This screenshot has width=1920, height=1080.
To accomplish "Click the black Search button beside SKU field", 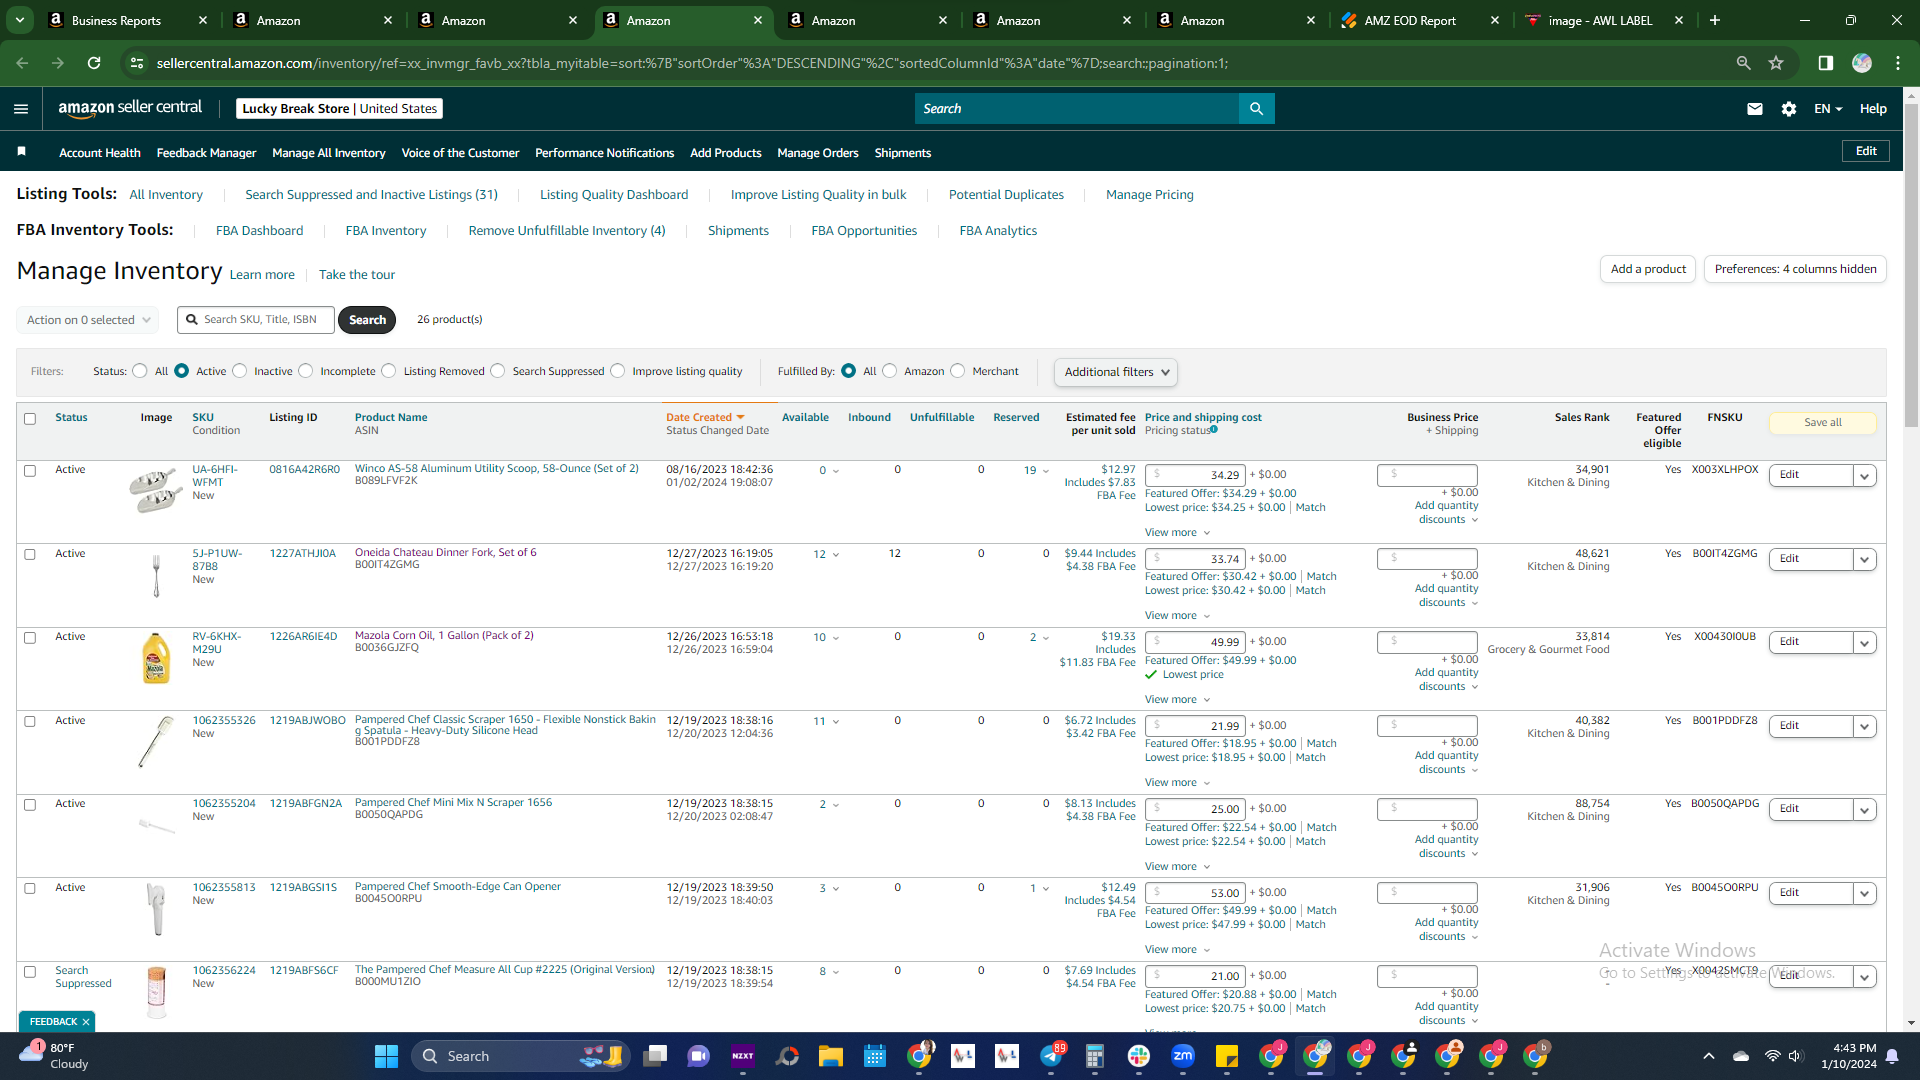I will coord(367,320).
